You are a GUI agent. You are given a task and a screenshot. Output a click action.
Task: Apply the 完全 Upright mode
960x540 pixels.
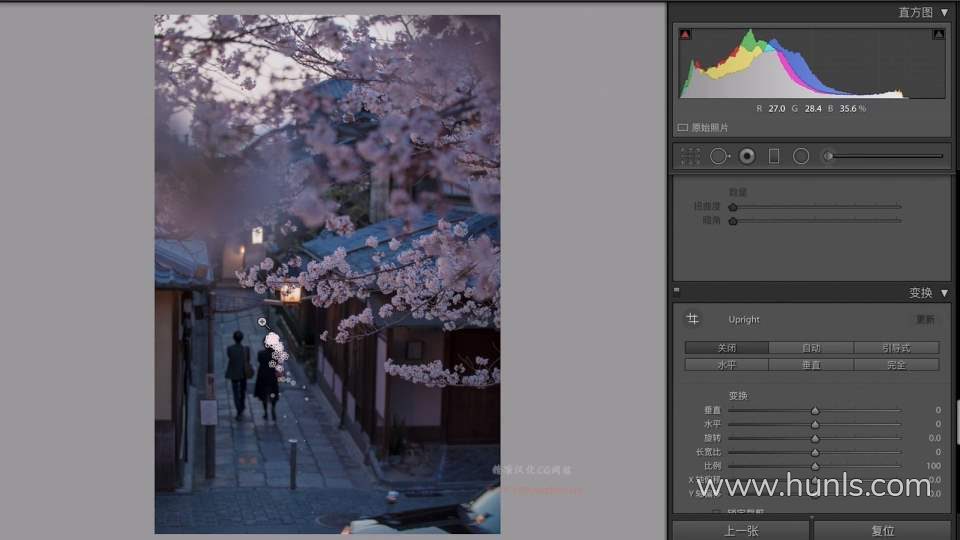(x=896, y=365)
